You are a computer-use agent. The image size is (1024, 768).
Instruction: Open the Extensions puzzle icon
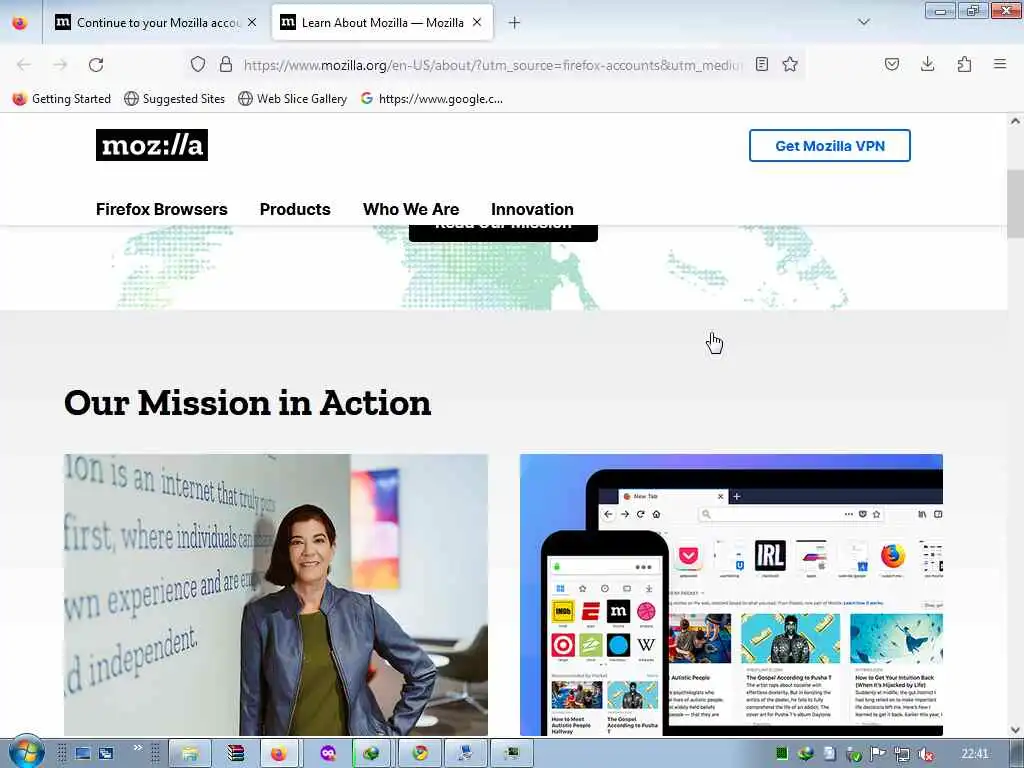[x=964, y=64]
